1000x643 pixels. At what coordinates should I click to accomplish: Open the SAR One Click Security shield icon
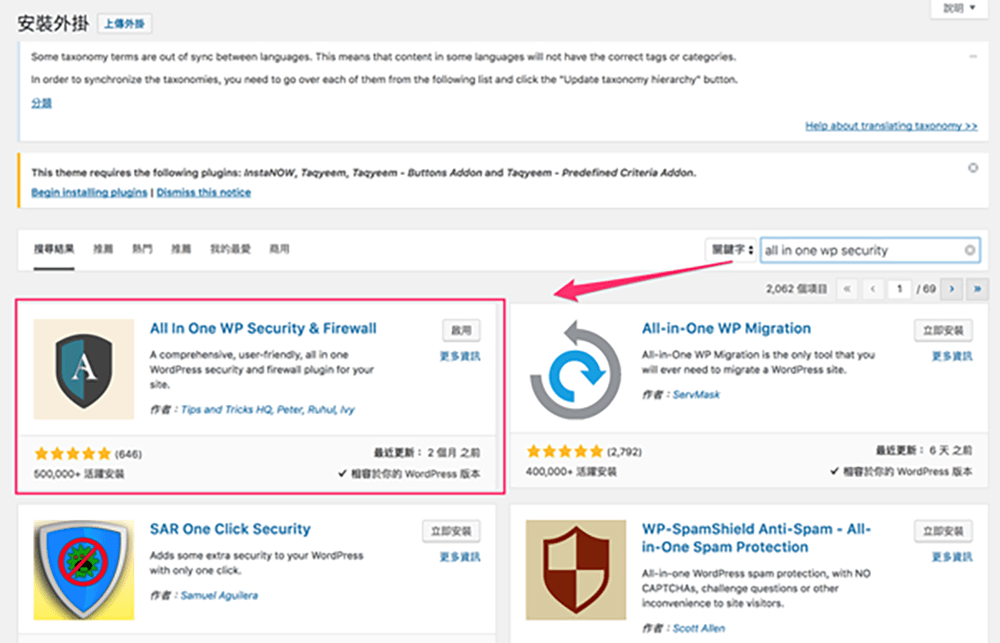(84, 570)
